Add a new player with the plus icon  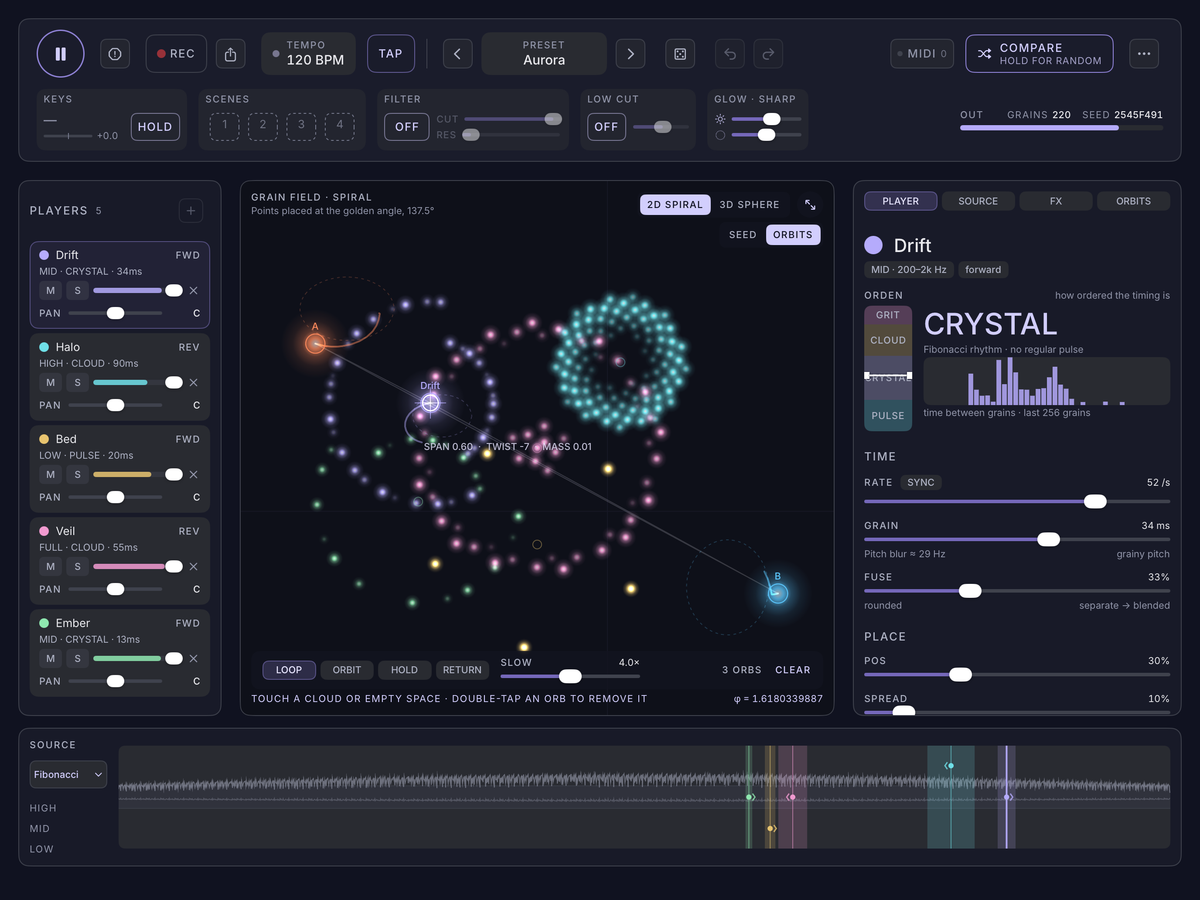click(x=191, y=211)
